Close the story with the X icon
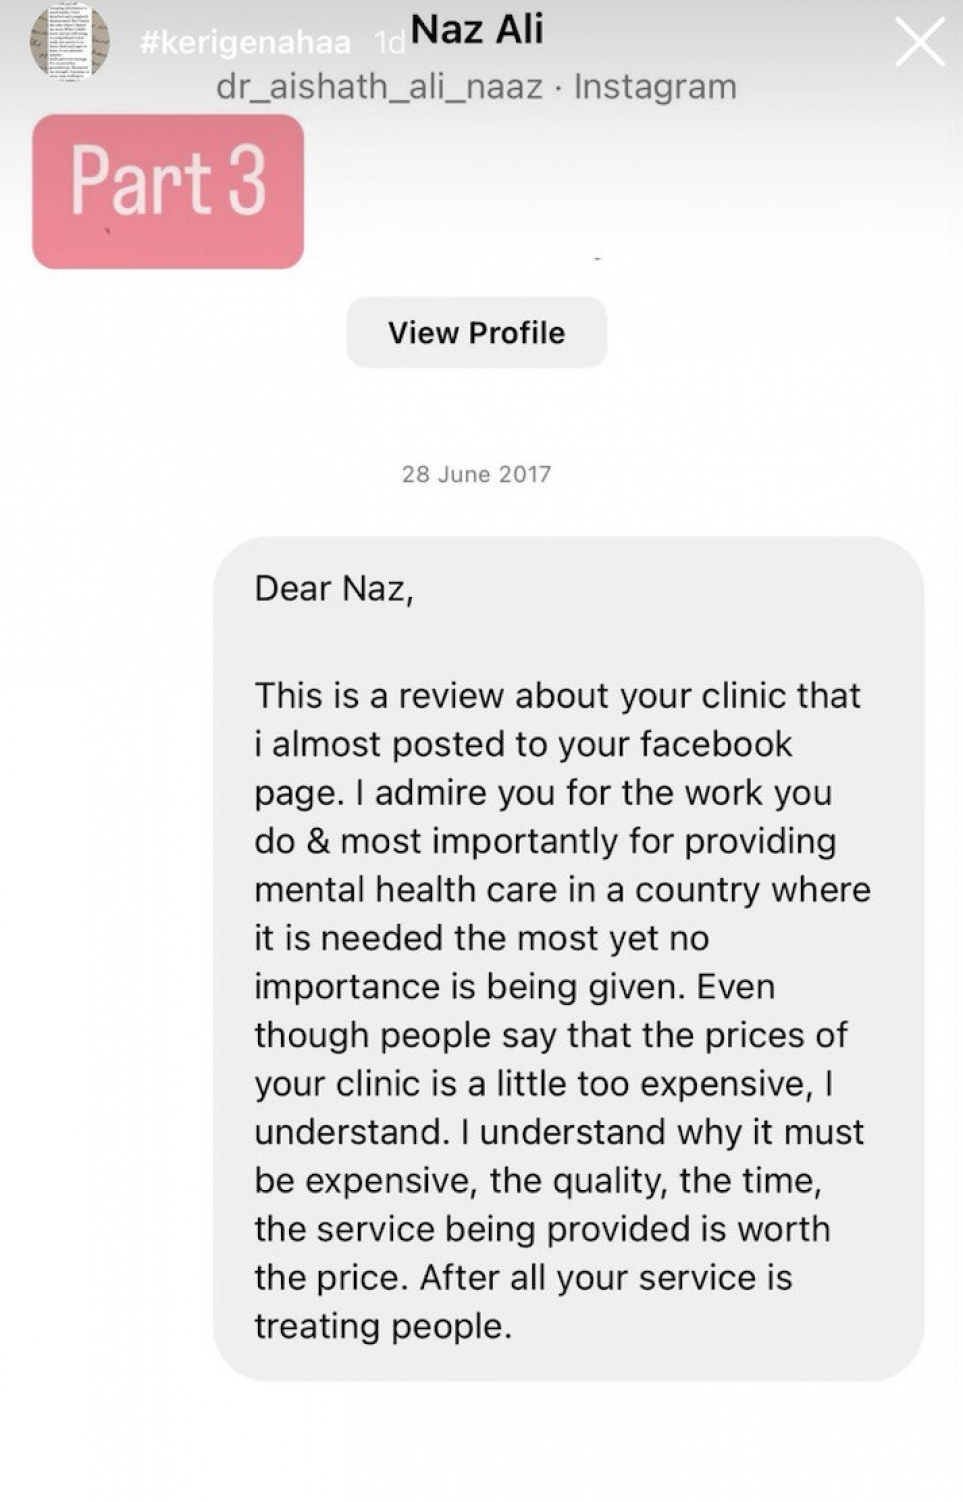963x1502 pixels. click(919, 43)
